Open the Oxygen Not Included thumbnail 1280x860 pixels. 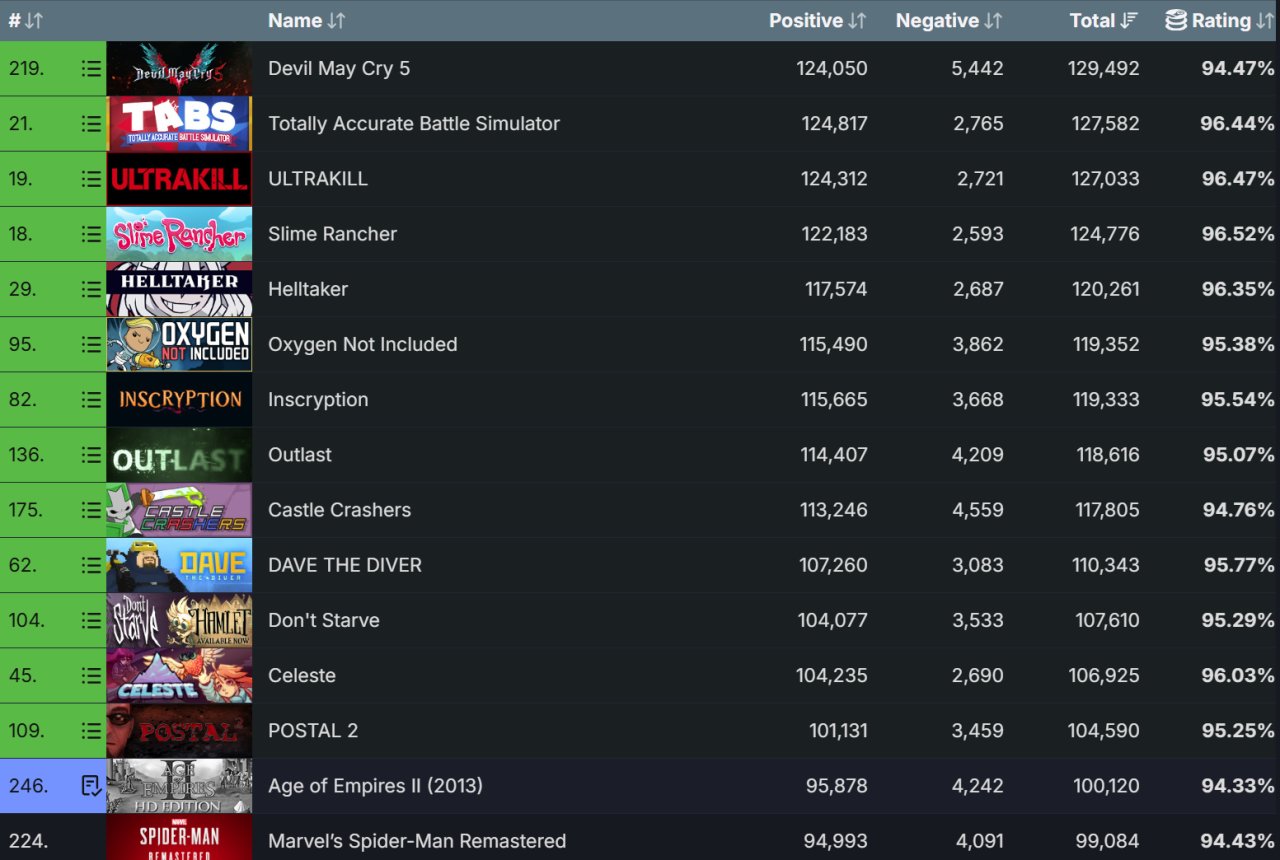[x=179, y=344]
